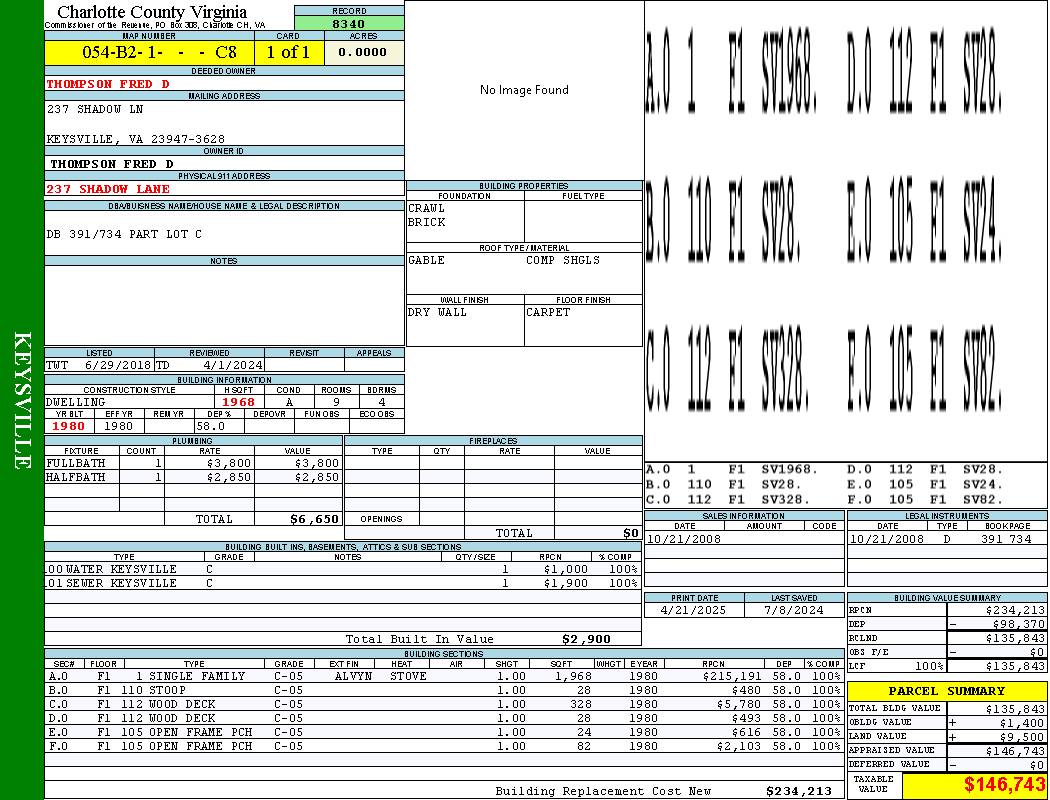Click HALFBATH fixture row
This screenshot has height=800, width=1050.
(194, 477)
